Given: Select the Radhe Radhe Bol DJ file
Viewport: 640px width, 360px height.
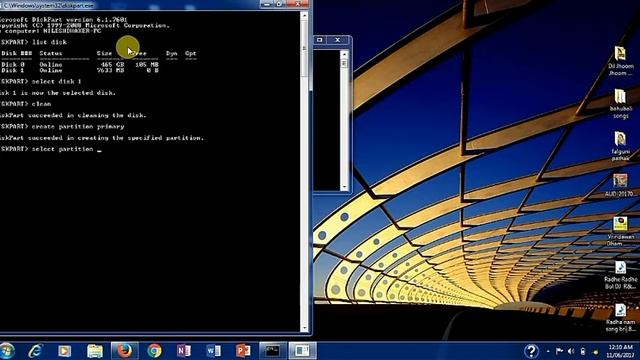Looking at the screenshot, I should (x=620, y=276).
